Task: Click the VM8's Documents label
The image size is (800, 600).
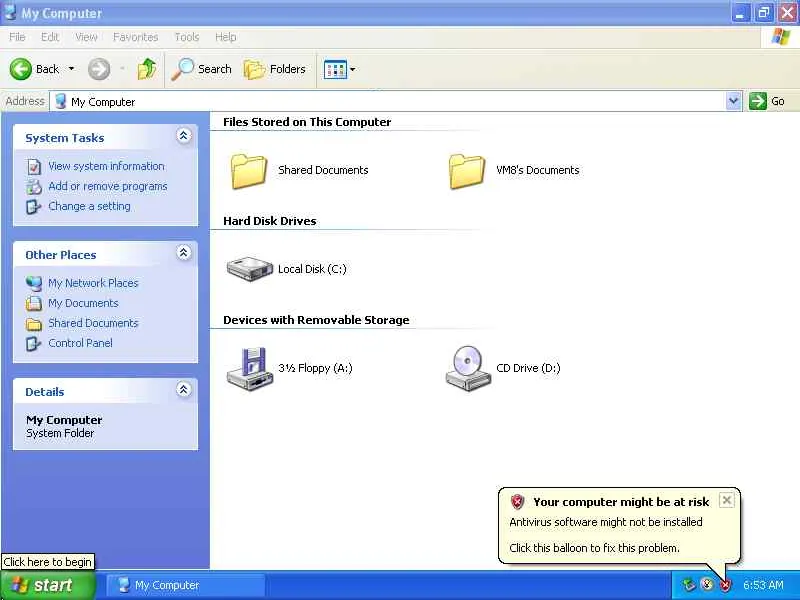Action: [x=538, y=170]
